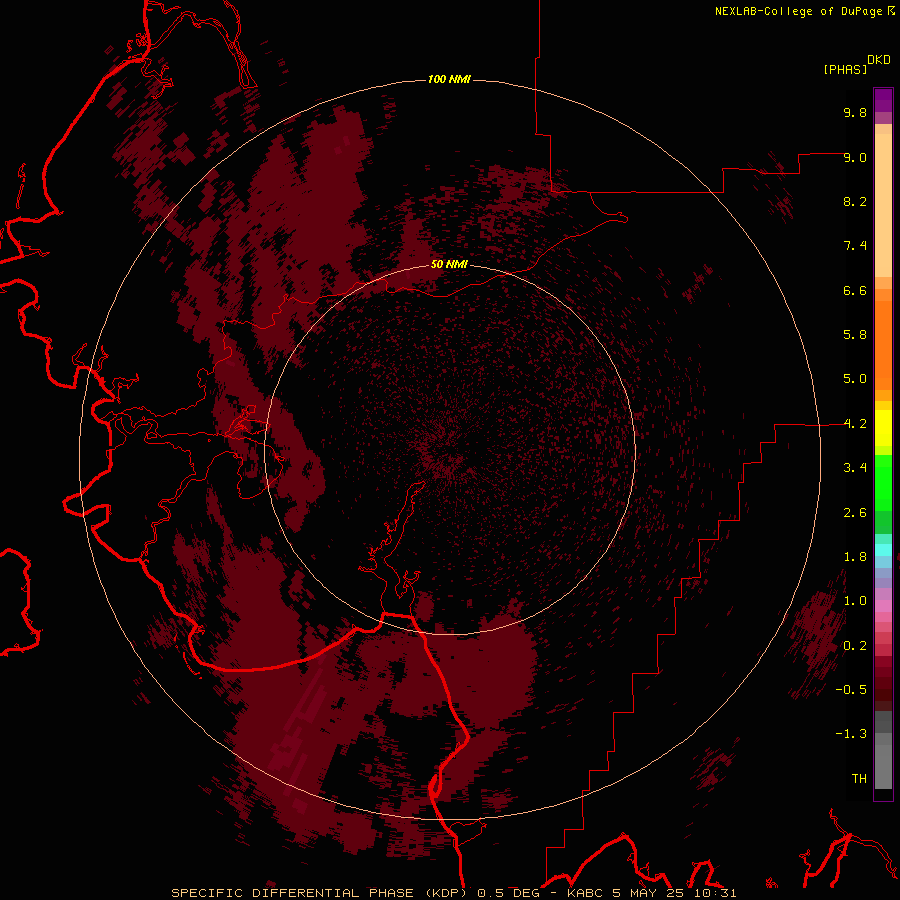Image resolution: width=900 pixels, height=900 pixels.
Task: Click the 5.0 scale value
Action: coord(855,379)
